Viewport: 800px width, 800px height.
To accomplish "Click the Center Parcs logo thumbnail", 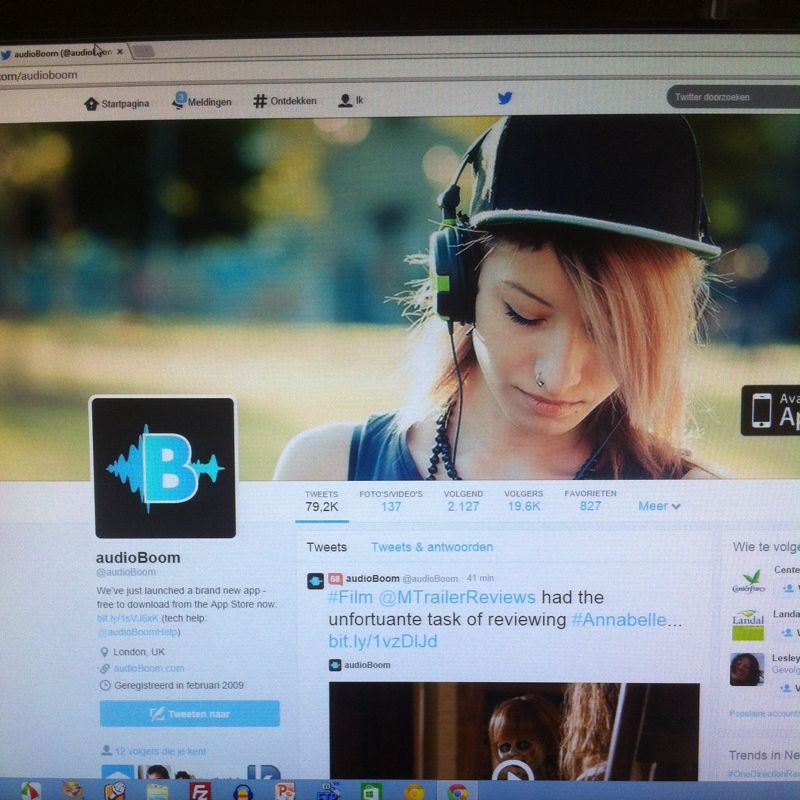I will point(747,581).
